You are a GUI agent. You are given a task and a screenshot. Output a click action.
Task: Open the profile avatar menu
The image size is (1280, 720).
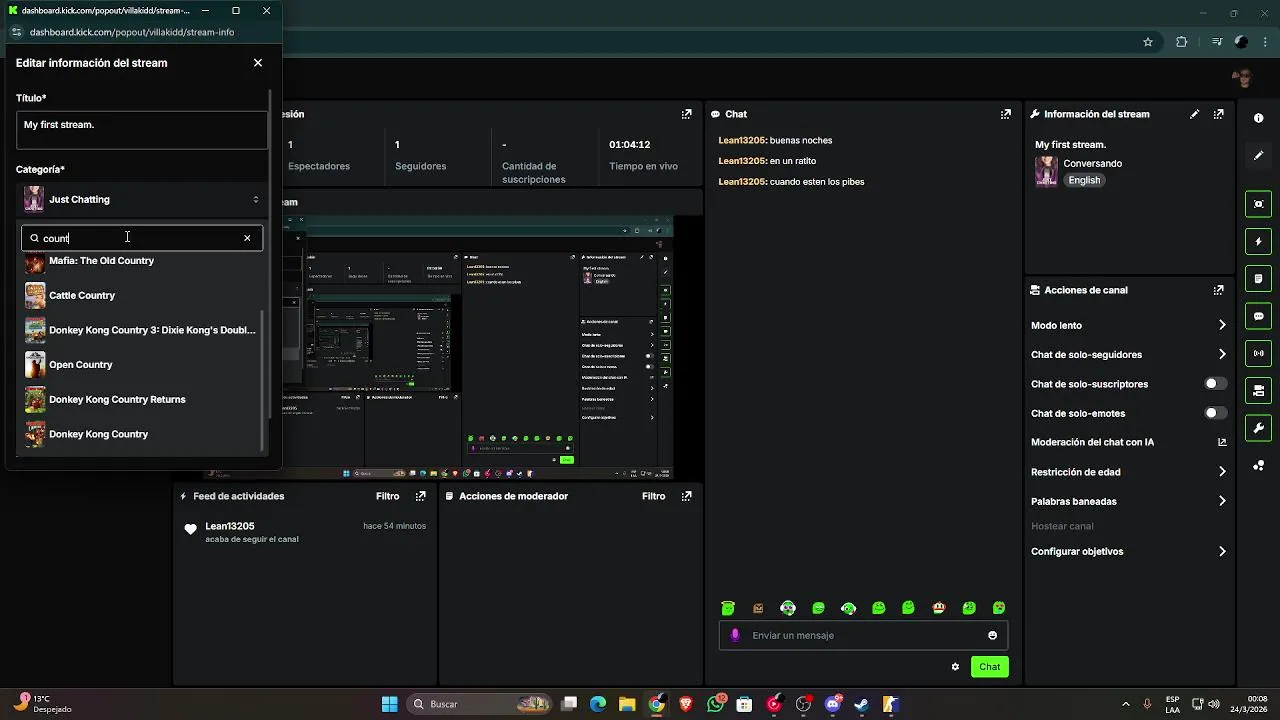coord(1243,78)
